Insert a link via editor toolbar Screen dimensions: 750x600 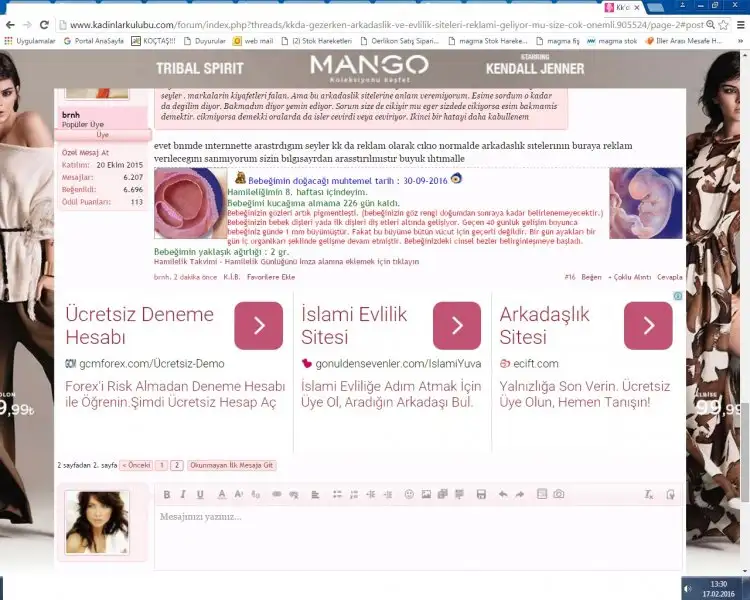coord(276,494)
